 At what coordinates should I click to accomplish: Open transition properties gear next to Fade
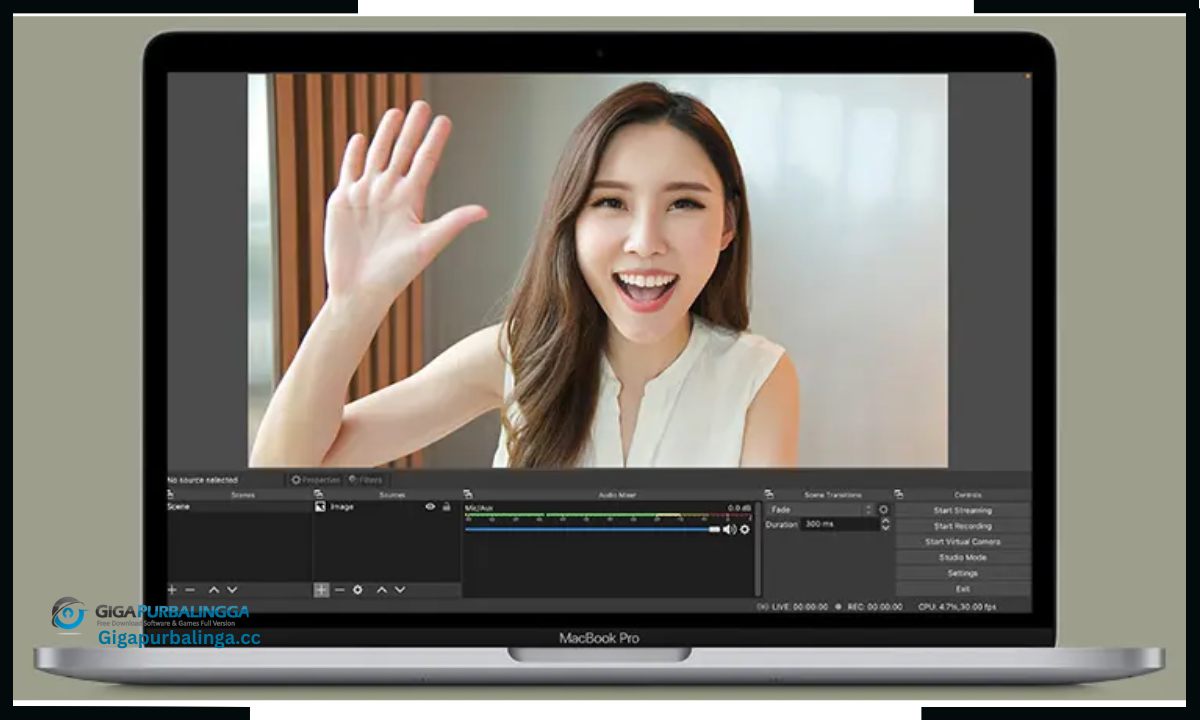(x=883, y=509)
